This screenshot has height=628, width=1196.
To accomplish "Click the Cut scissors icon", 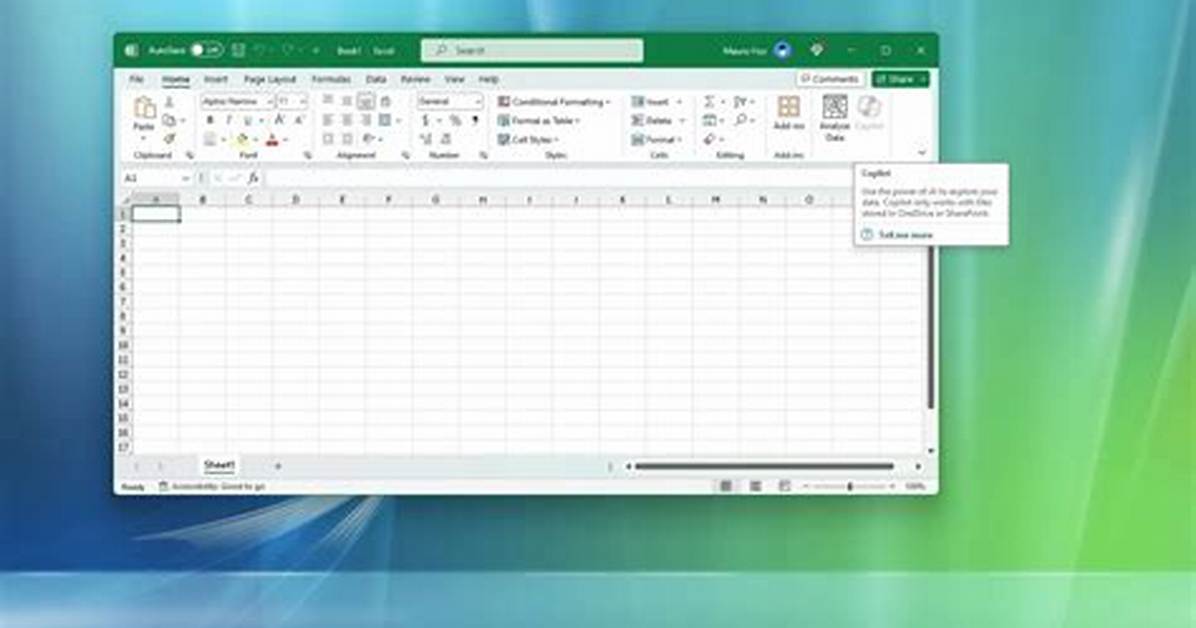I will pyautogui.click(x=169, y=102).
